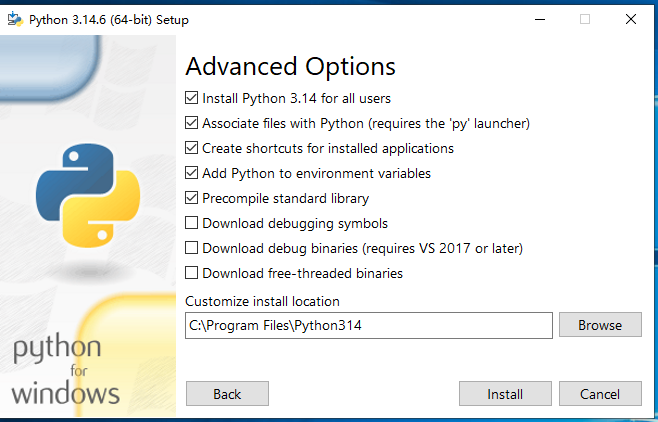This screenshot has width=658, height=422.
Task: Go Back to the previous setup page
Action: coord(227,393)
